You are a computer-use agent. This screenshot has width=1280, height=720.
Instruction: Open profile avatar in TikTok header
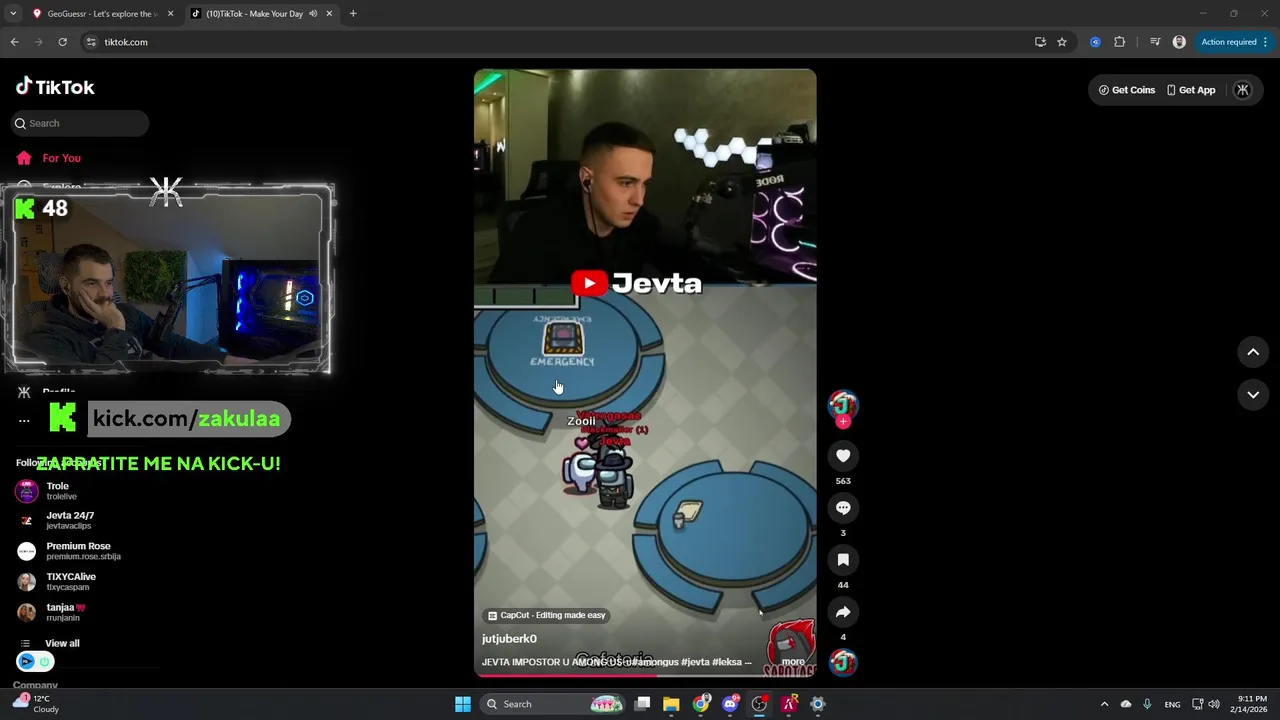tap(1243, 90)
